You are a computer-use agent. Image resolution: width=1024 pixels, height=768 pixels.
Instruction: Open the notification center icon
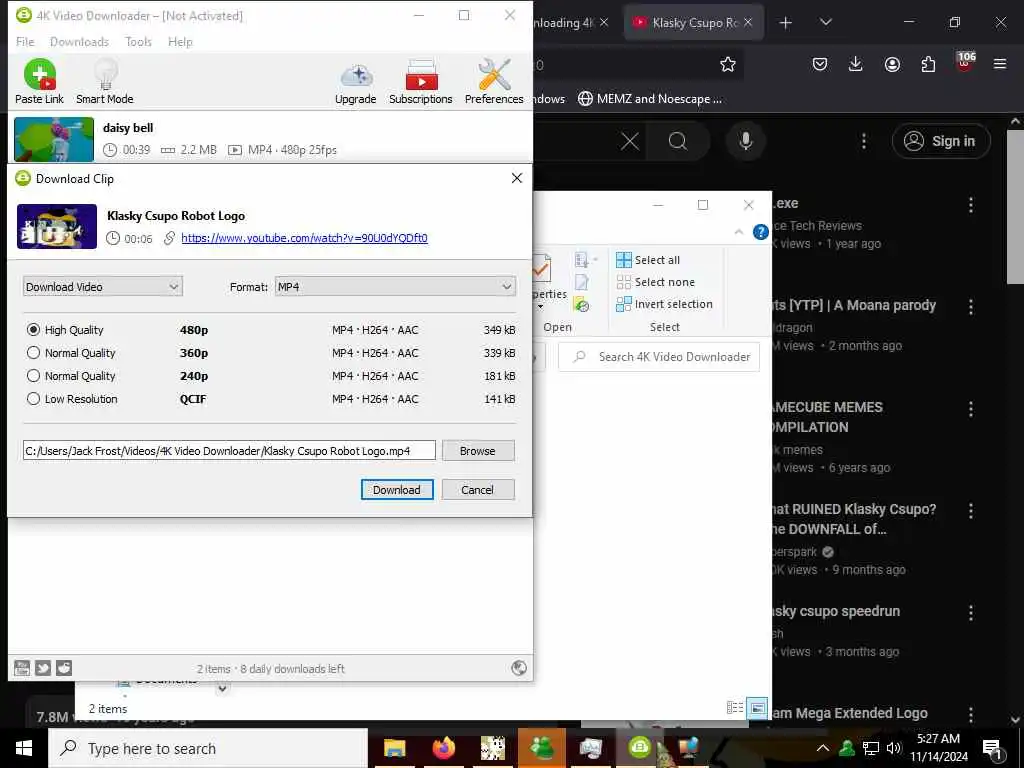(993, 748)
